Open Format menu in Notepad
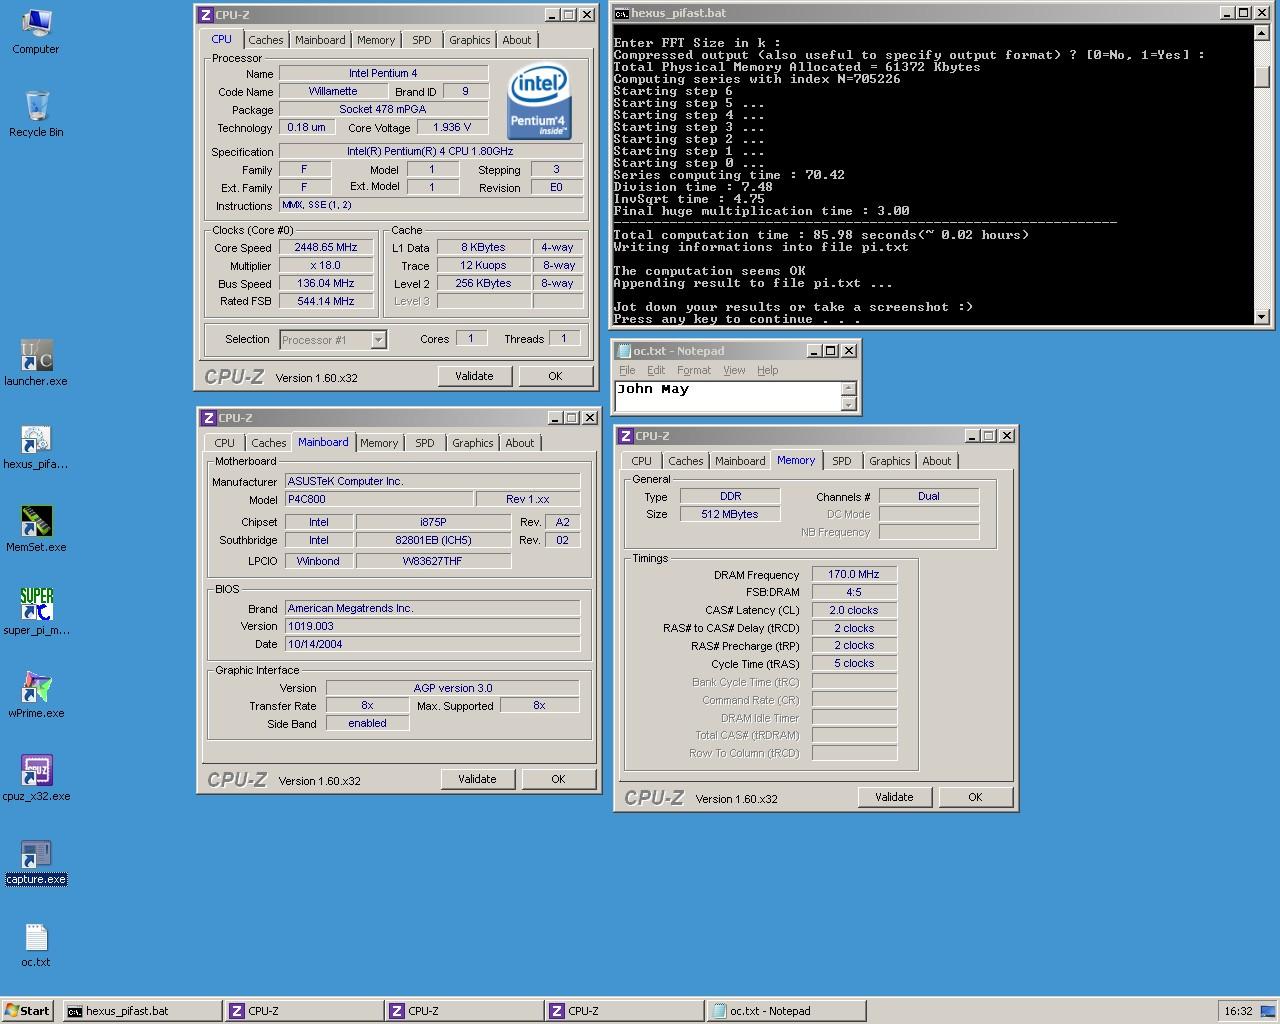Image resolution: width=1280 pixels, height=1024 pixels. 693,370
